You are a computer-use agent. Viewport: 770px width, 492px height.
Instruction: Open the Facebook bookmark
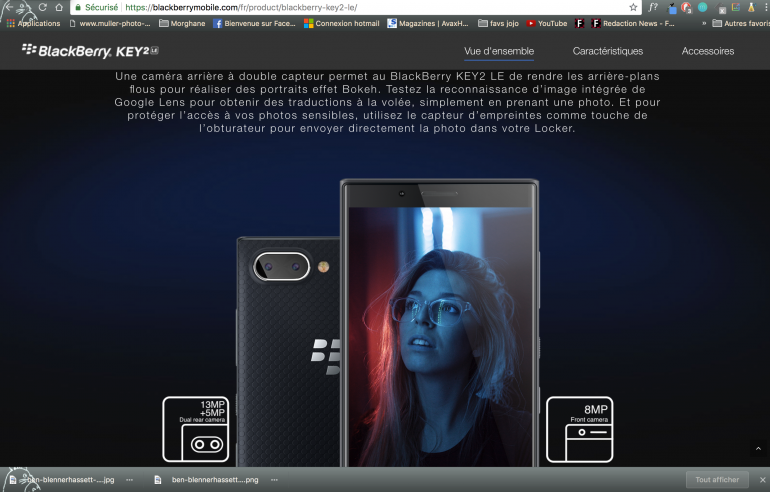pos(254,23)
